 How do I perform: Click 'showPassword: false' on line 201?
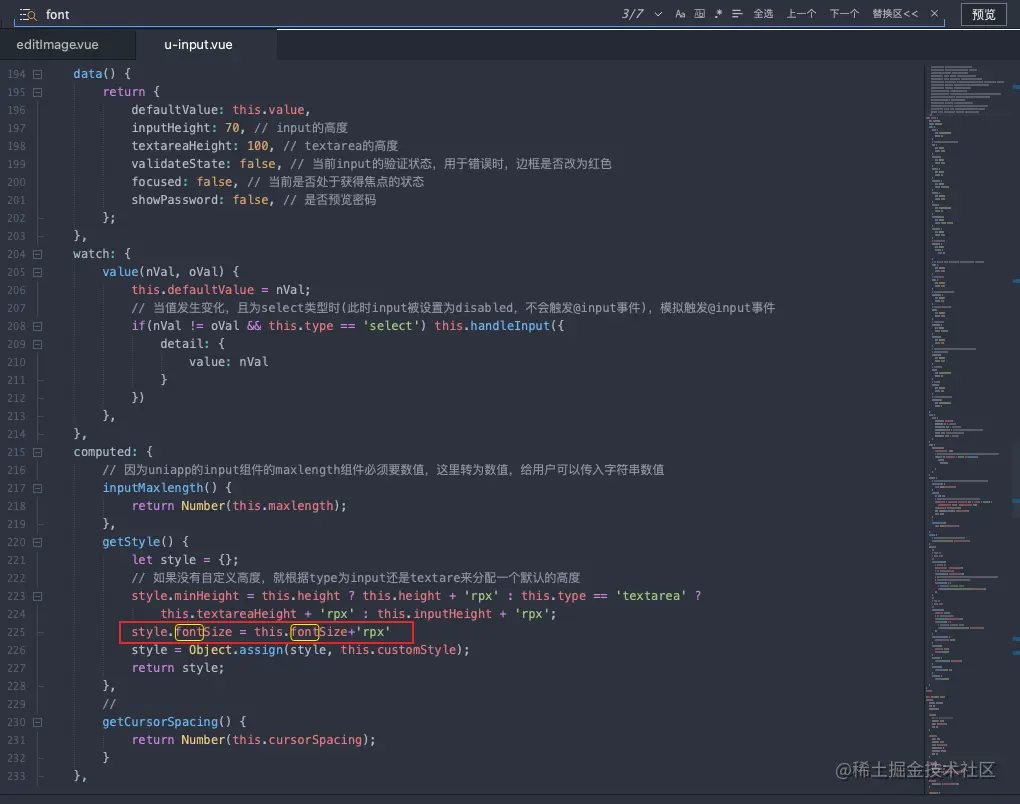pyautogui.click(x=200, y=200)
